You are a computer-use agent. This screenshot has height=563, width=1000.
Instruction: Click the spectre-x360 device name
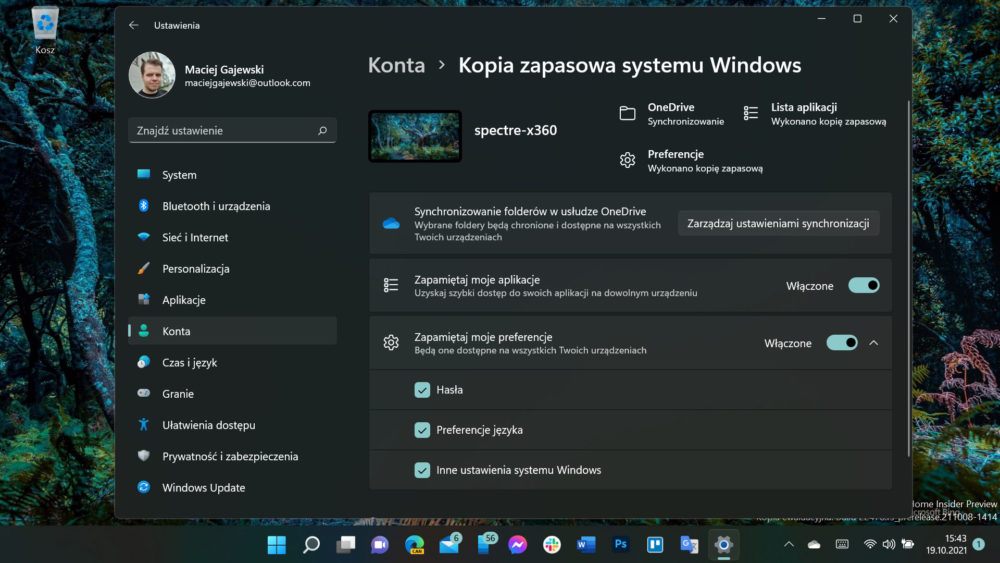point(515,130)
